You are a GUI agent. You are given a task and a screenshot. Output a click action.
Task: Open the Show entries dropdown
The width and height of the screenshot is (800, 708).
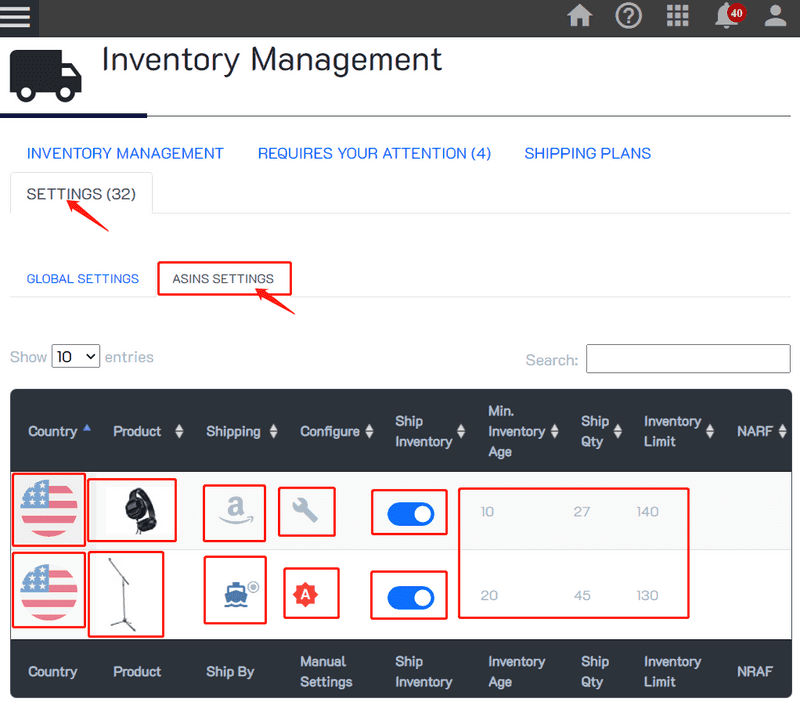[x=75, y=356]
